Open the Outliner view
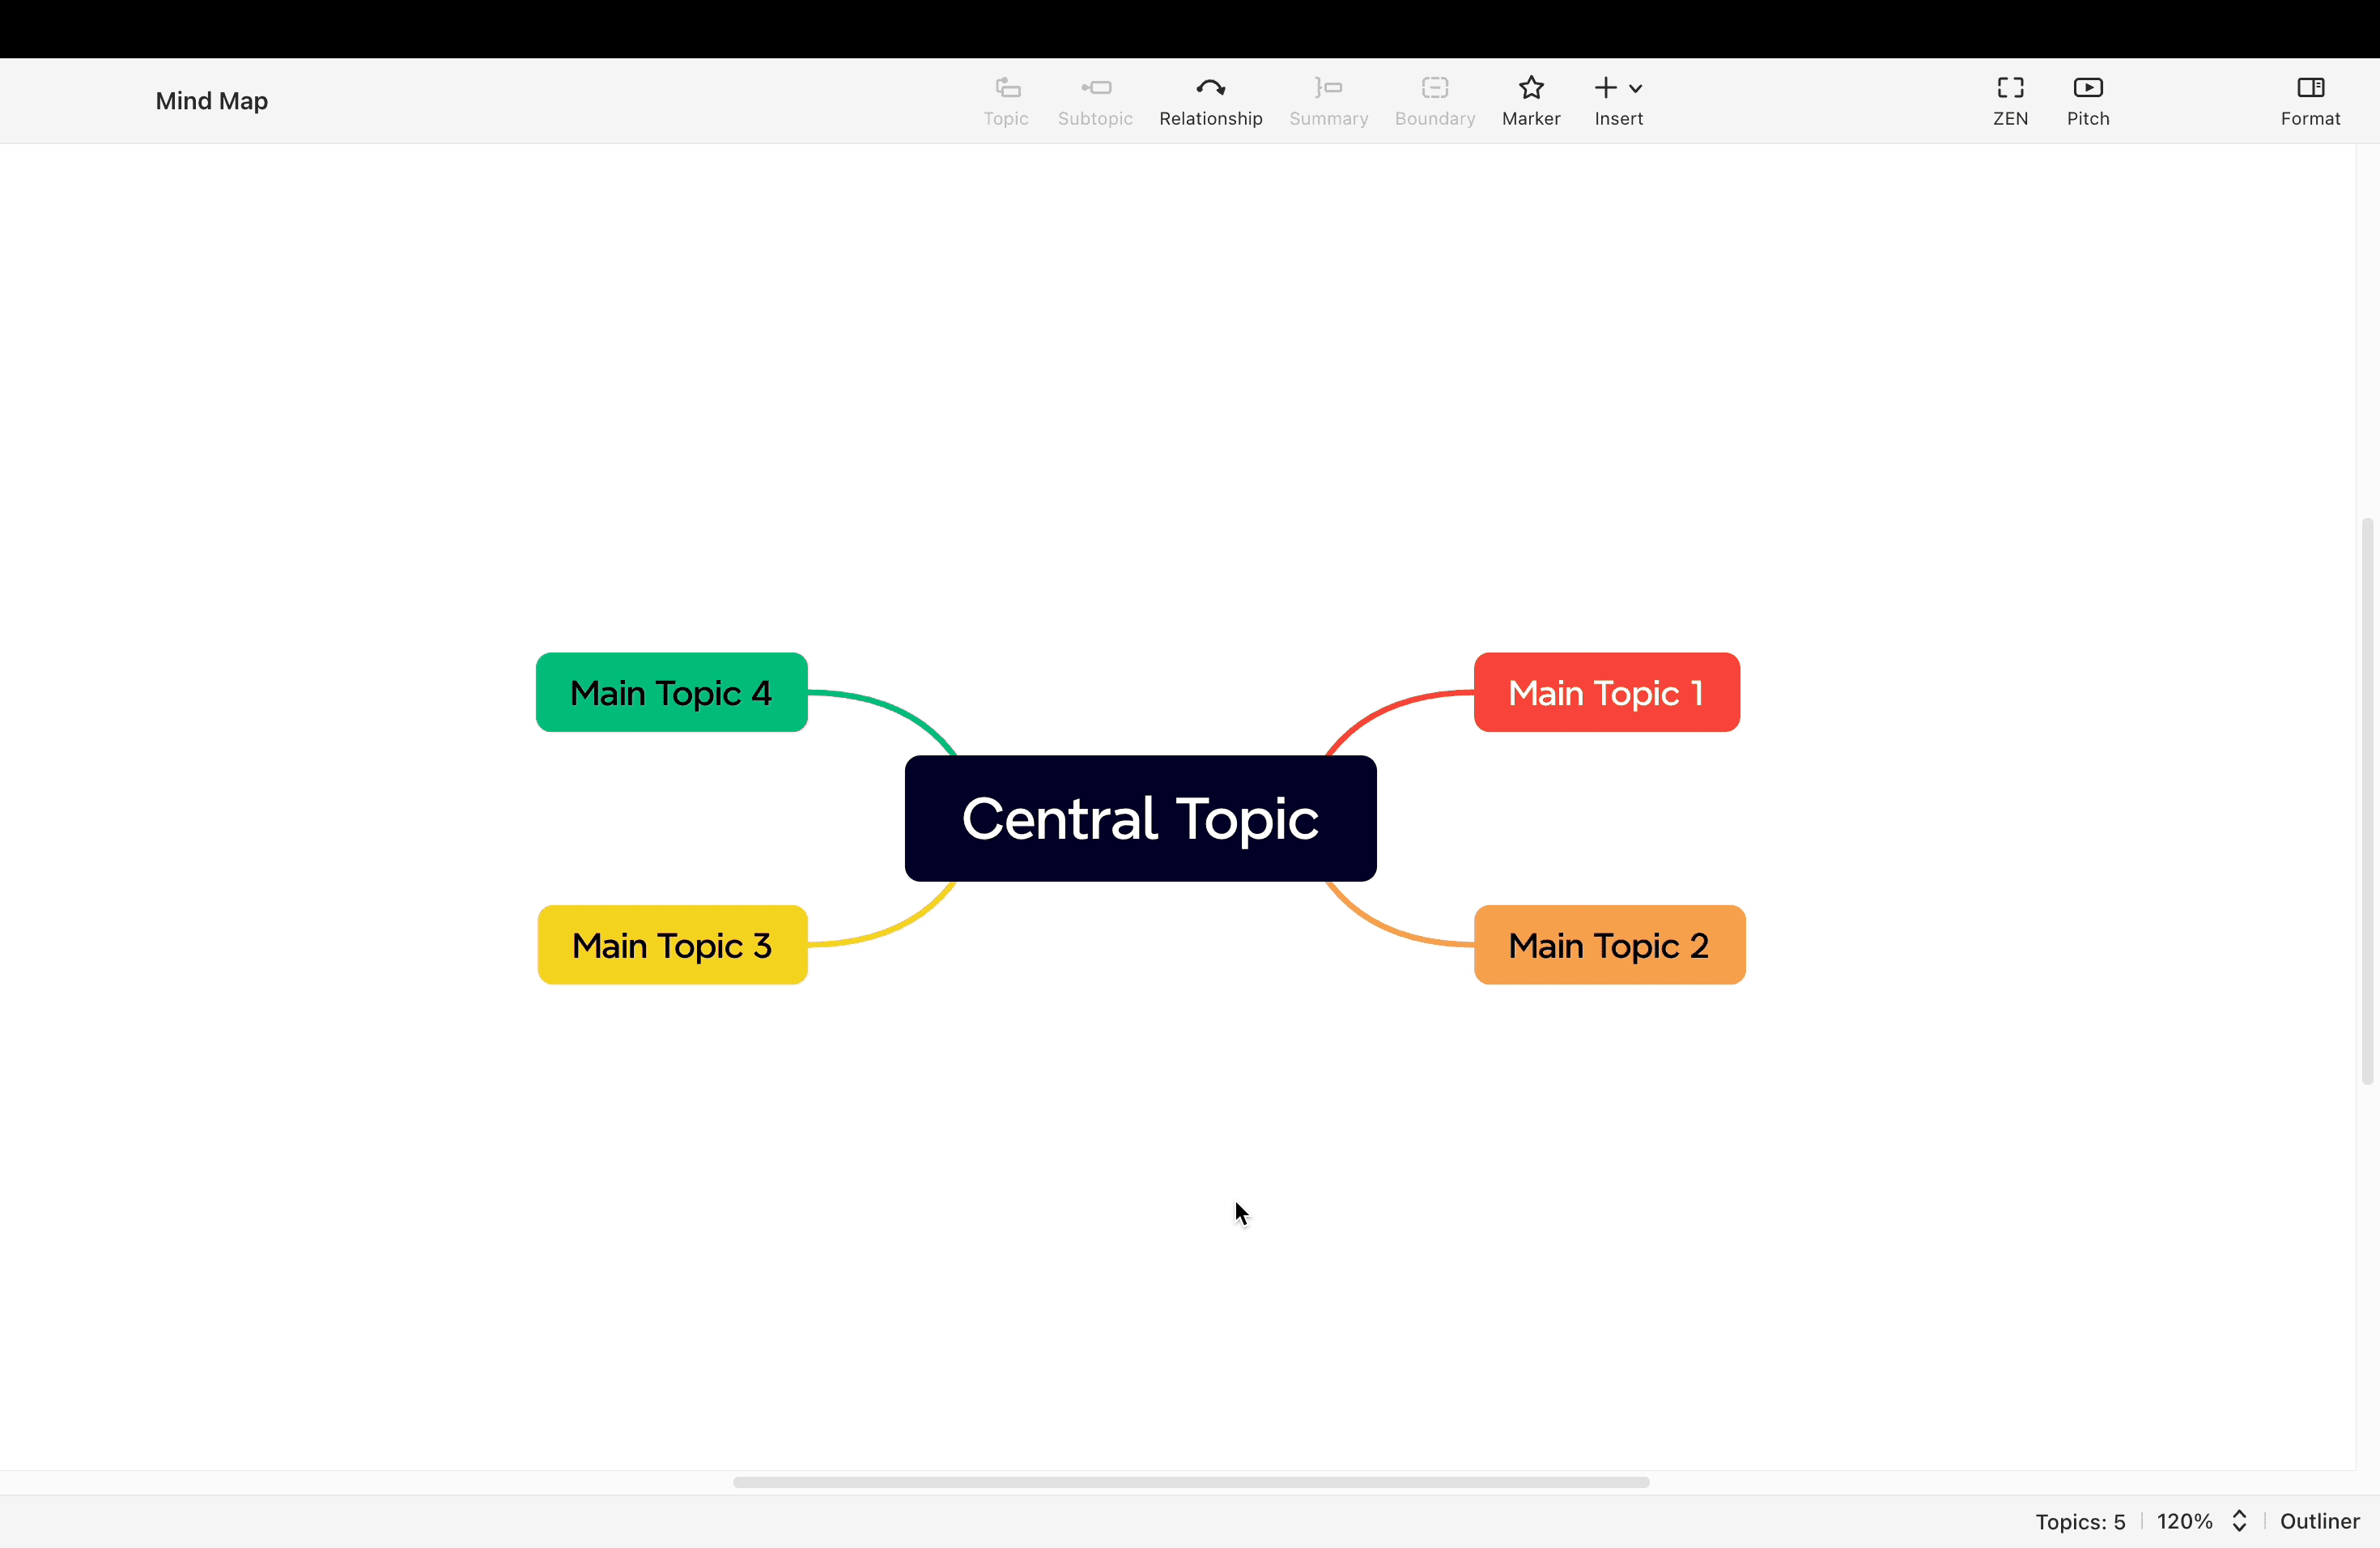 [x=2319, y=1521]
